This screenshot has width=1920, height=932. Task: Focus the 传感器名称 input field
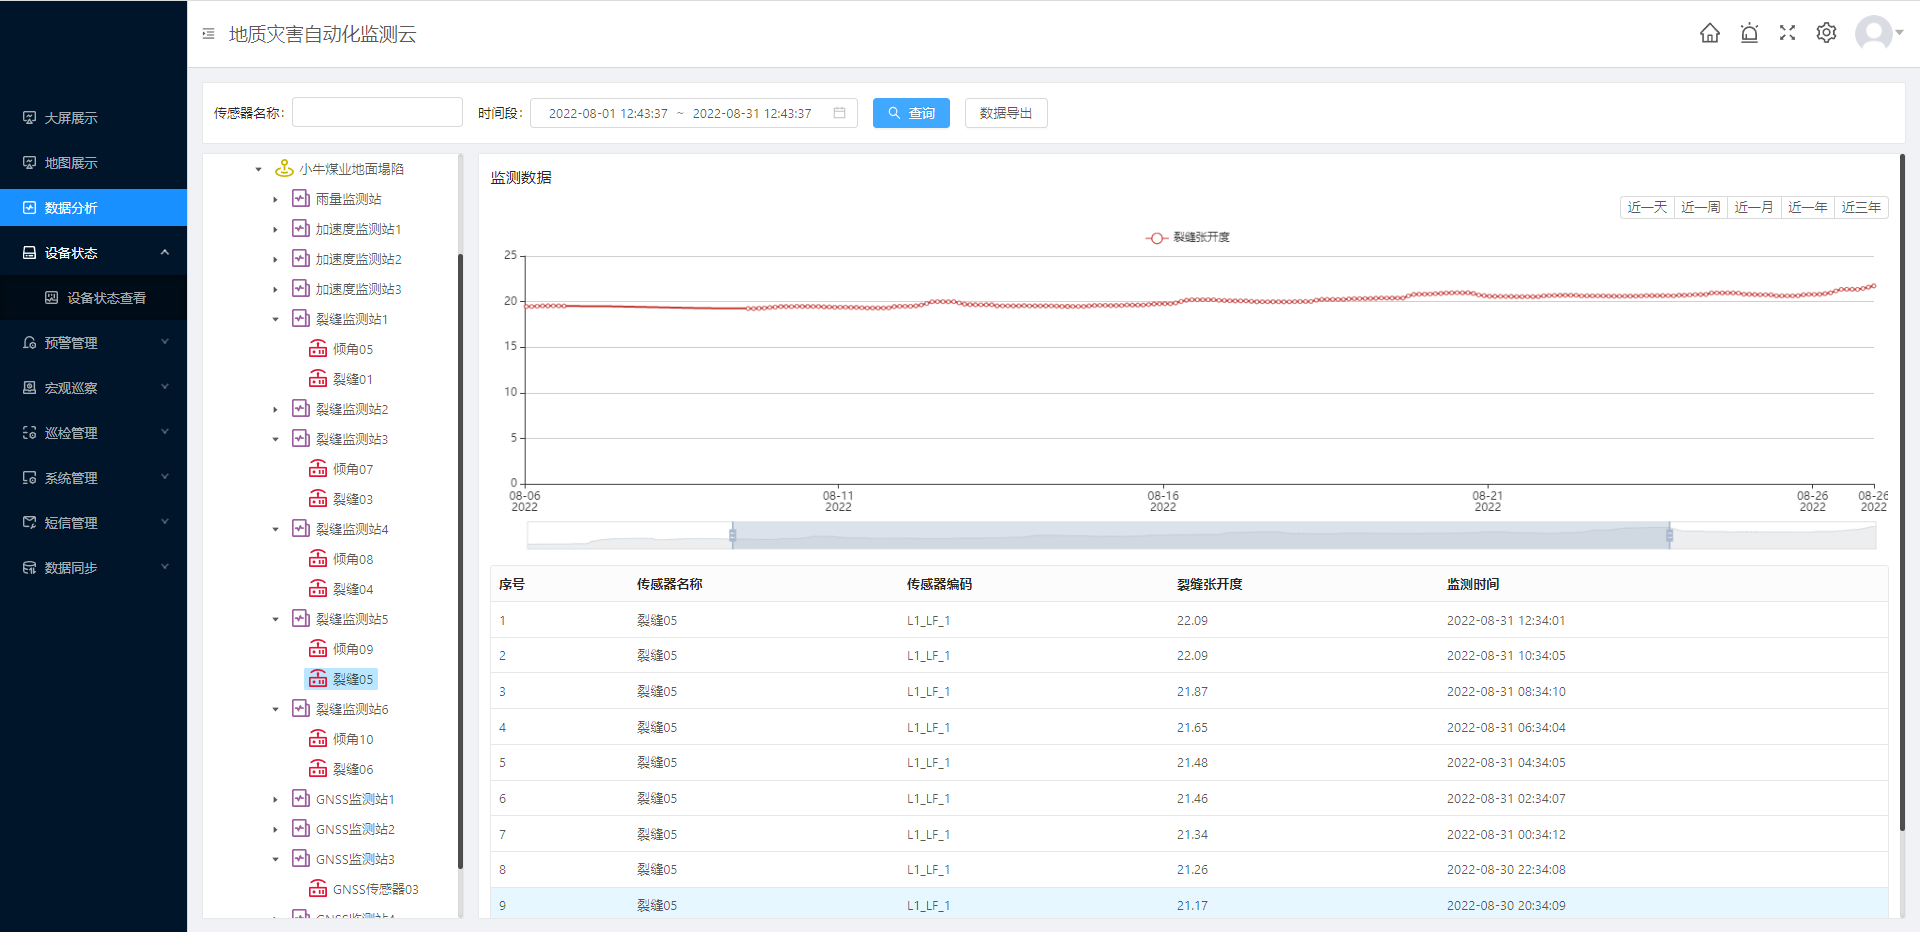(377, 112)
